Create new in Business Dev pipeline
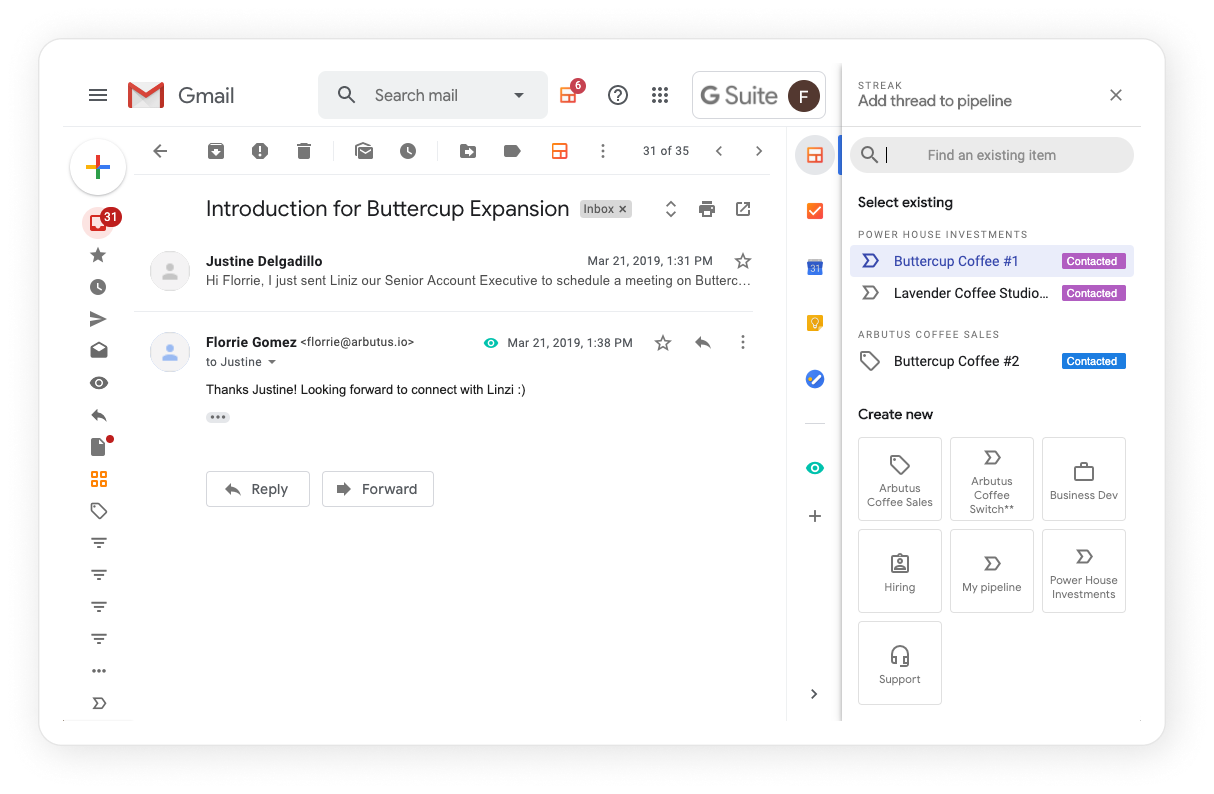 pos(1084,479)
